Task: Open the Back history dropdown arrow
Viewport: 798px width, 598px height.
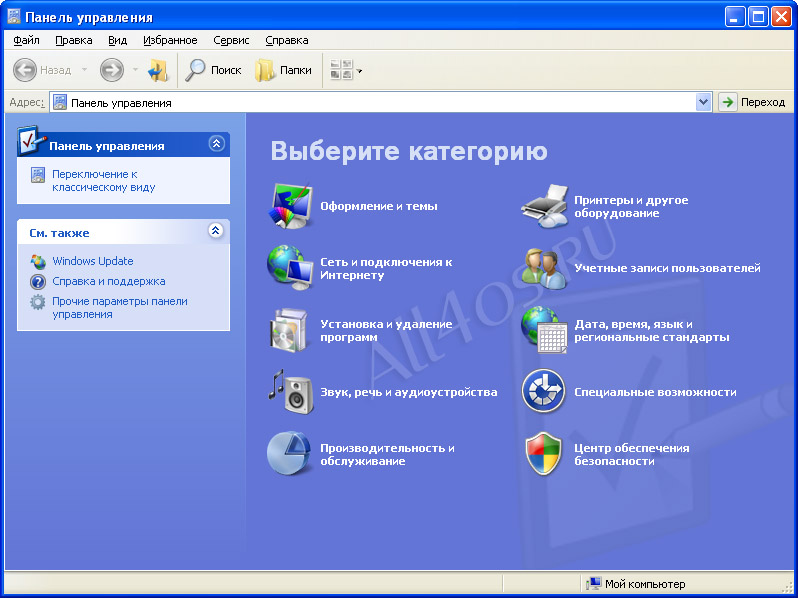Action: pos(84,70)
